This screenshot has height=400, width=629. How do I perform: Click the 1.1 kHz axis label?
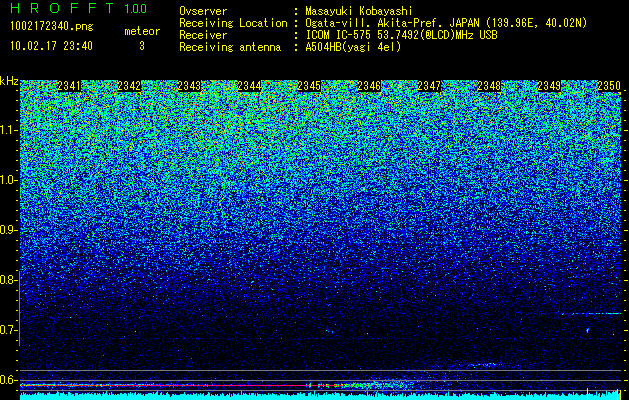[8, 130]
